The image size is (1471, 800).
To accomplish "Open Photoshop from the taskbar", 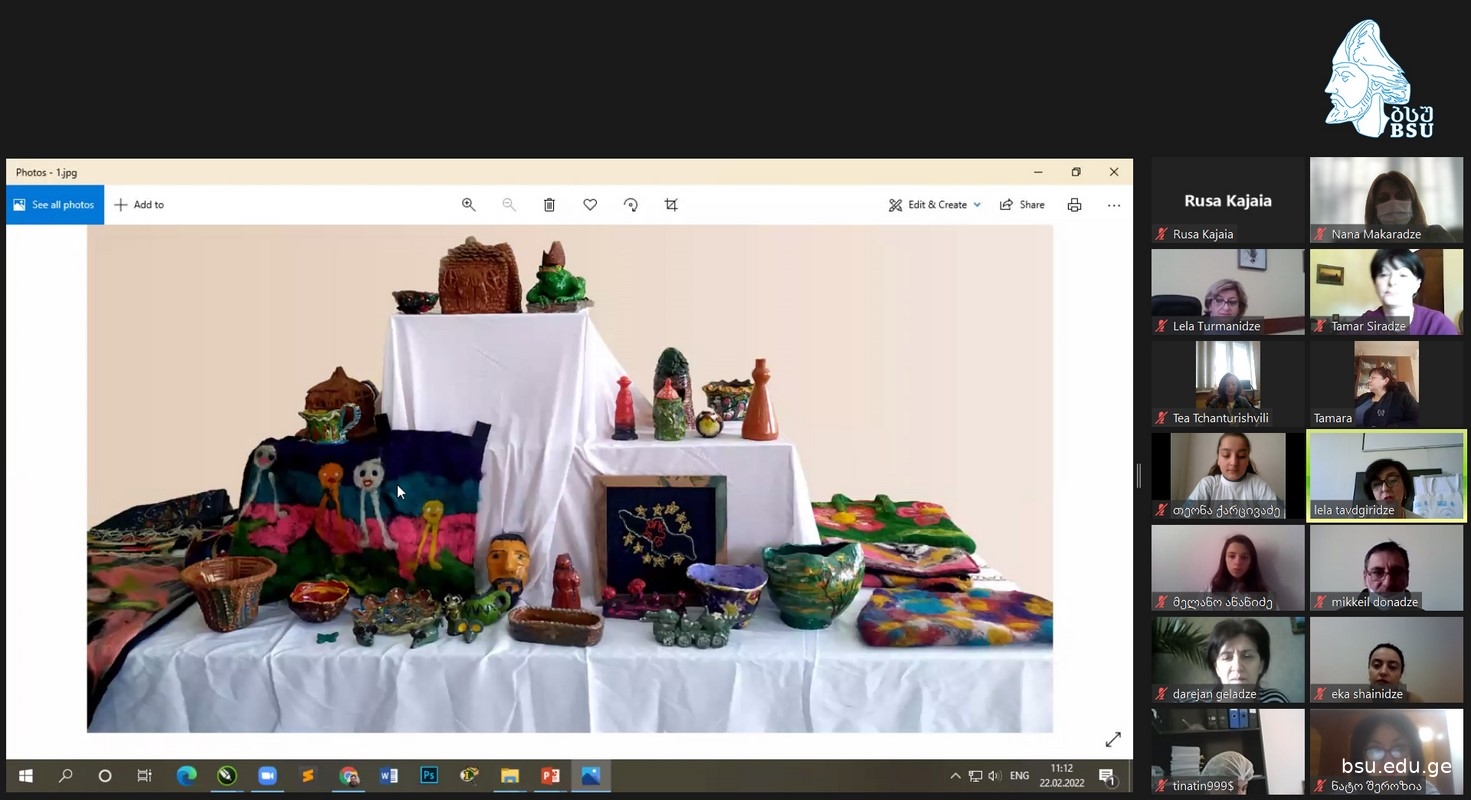I will tap(429, 776).
